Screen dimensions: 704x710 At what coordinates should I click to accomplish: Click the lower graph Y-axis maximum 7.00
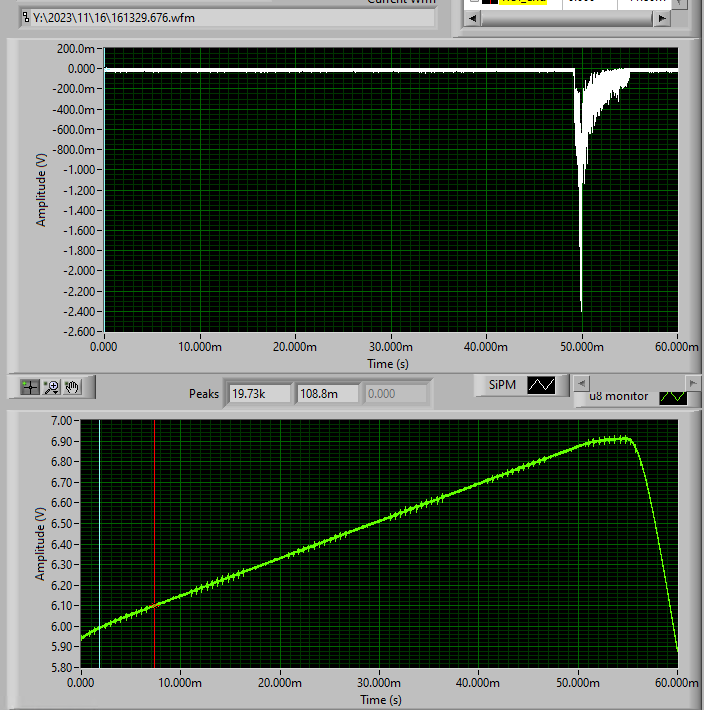[x=62, y=421]
